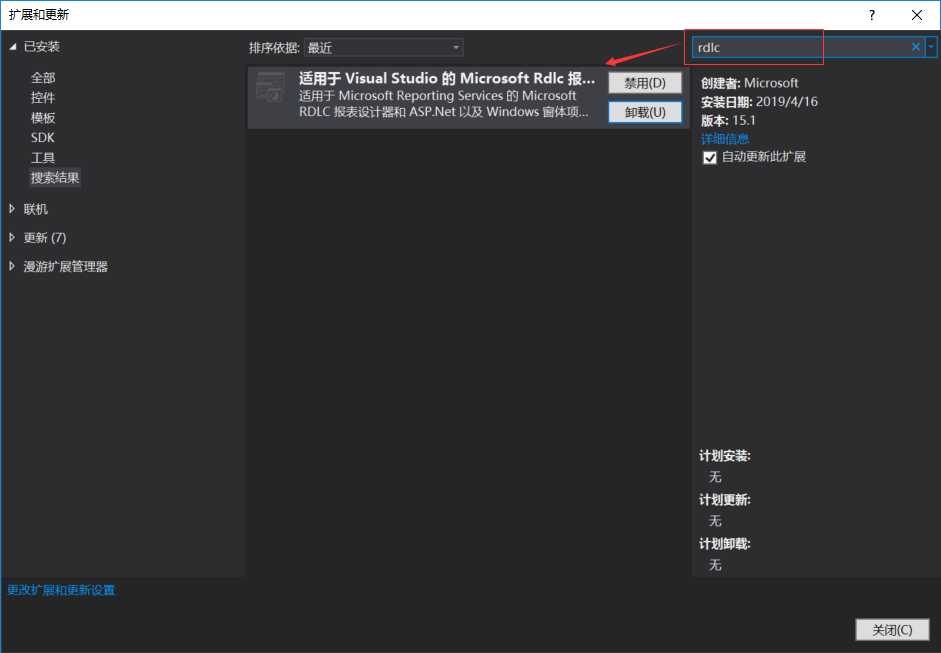Open the search box dropdown arrow

pyautogui.click(x=931, y=47)
